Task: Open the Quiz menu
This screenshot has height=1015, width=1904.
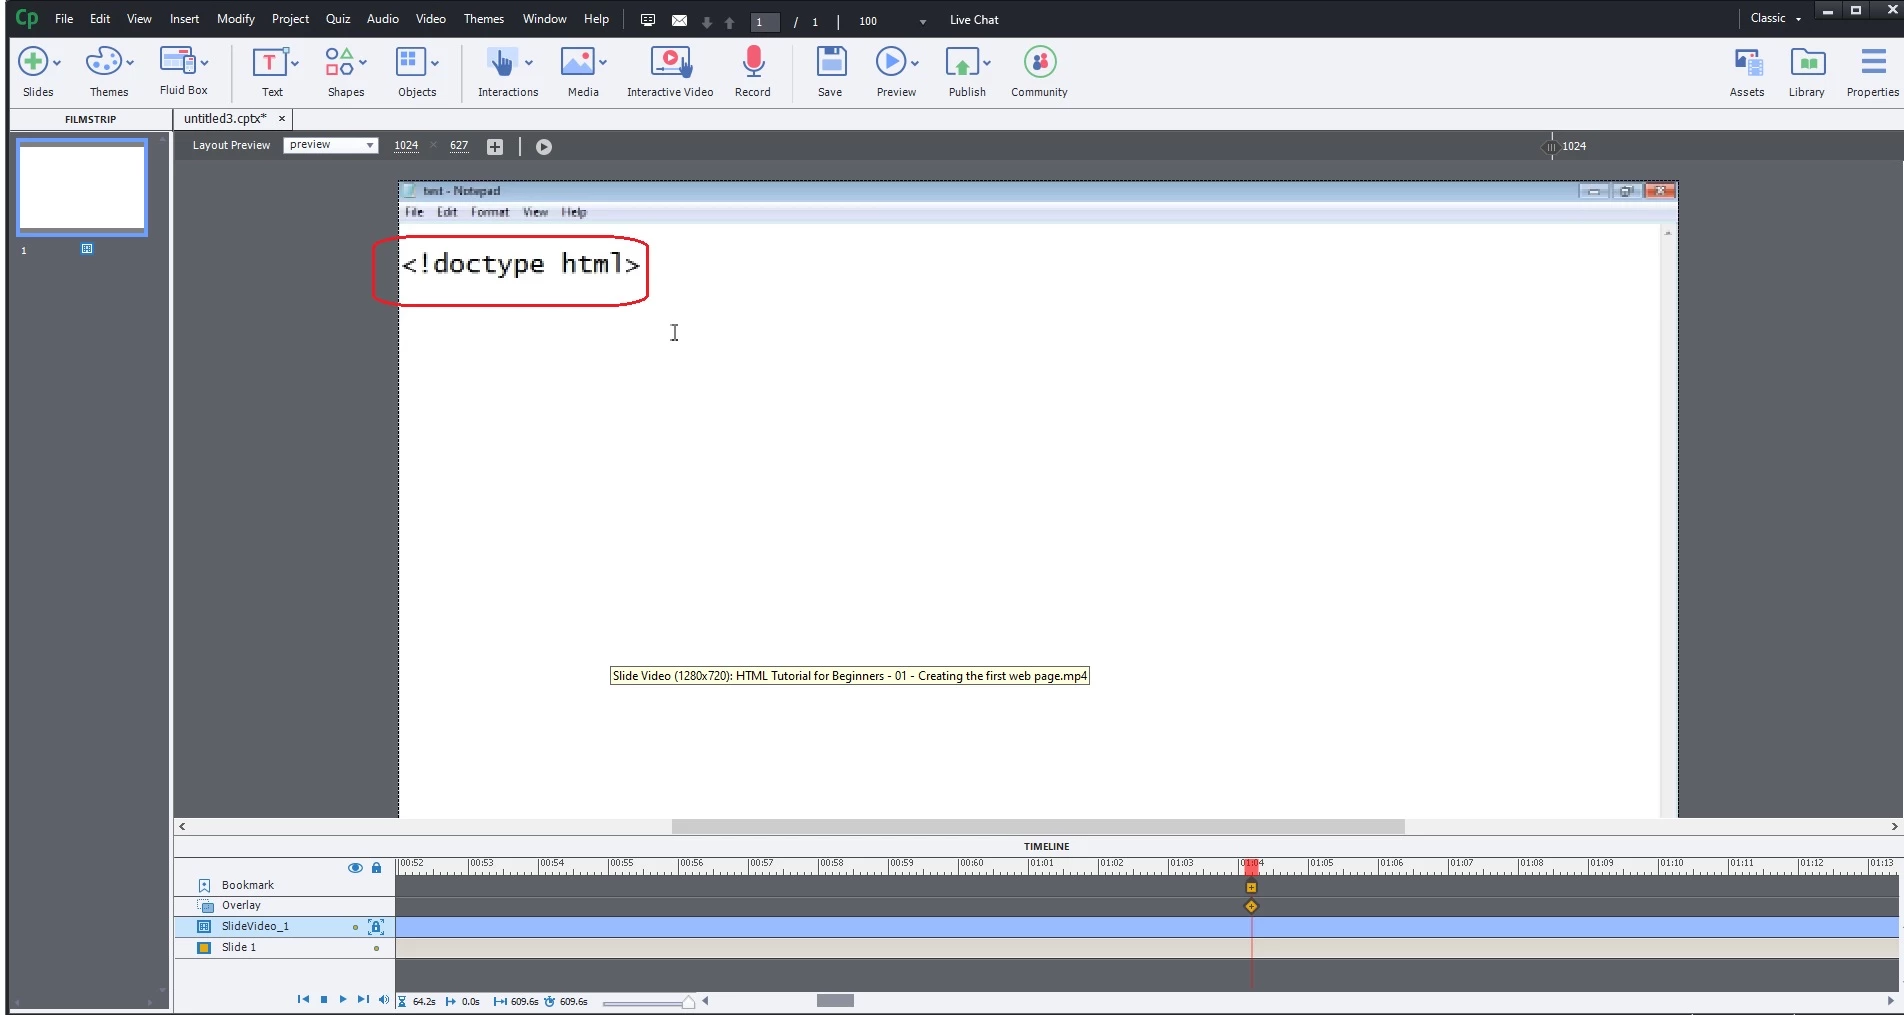Action: pyautogui.click(x=338, y=19)
